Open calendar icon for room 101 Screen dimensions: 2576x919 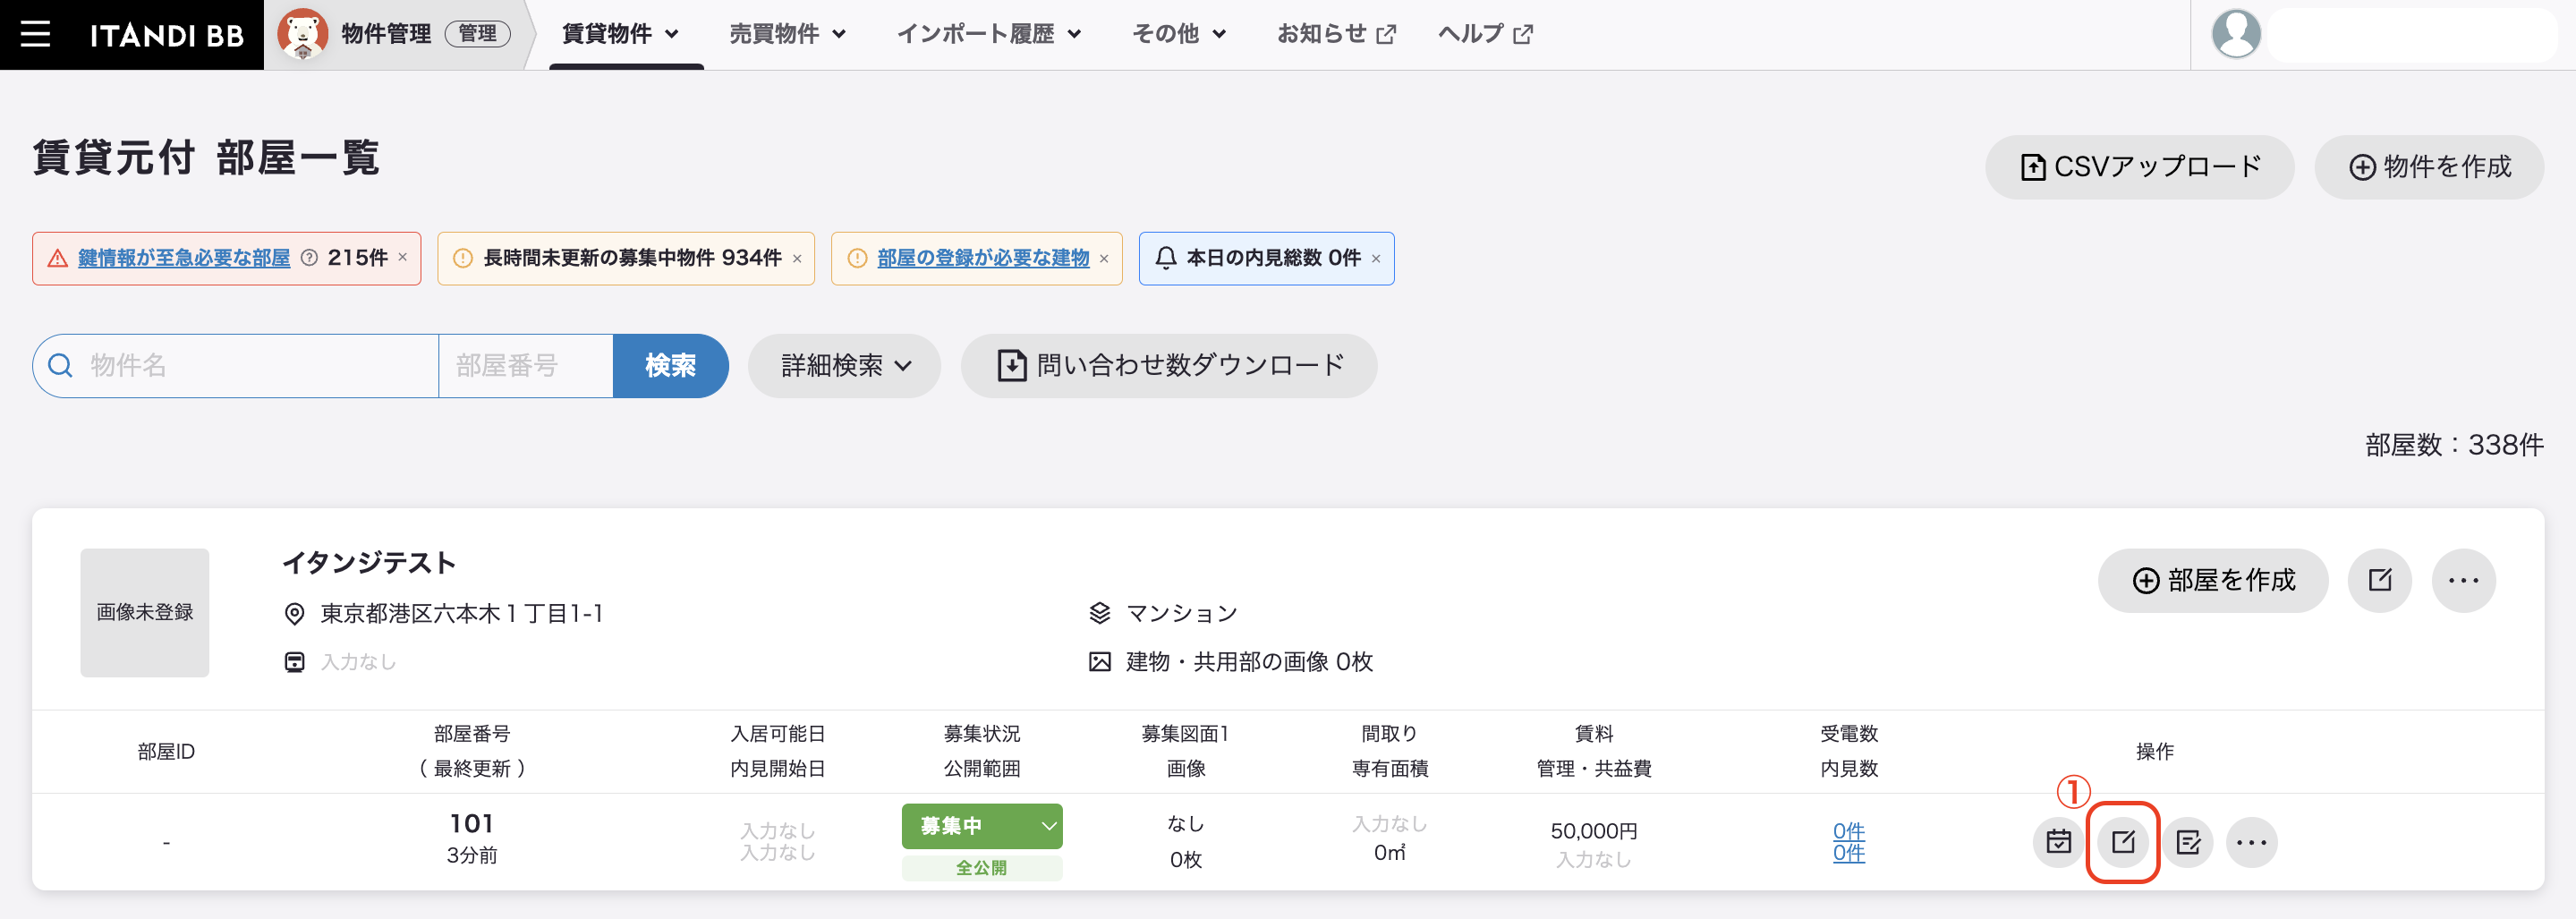coord(2058,842)
